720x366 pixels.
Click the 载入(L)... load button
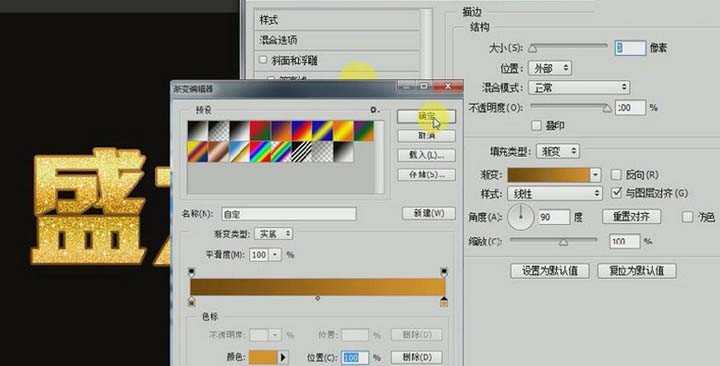pos(426,155)
